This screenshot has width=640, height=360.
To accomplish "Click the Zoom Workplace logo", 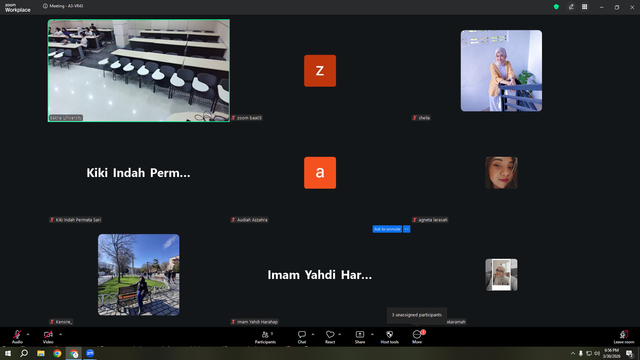I will point(18,8).
